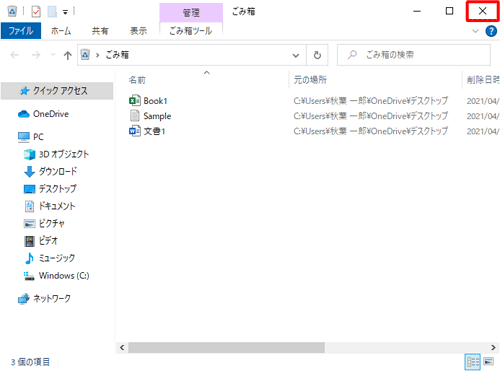Switch to the 共有 ribbon tab
Screen dimensions: 500x371
[x=100, y=31]
